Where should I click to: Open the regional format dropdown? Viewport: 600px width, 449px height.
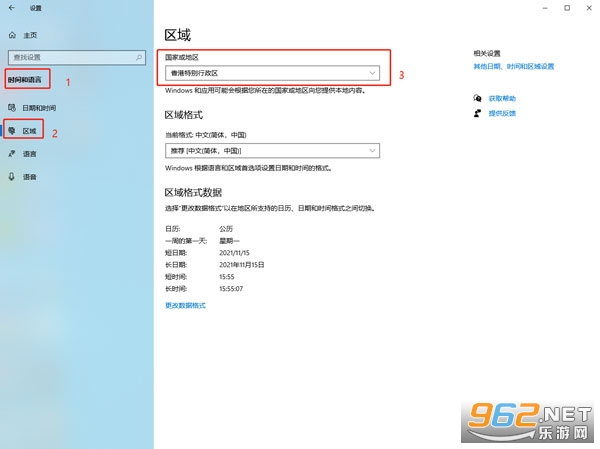[272, 151]
